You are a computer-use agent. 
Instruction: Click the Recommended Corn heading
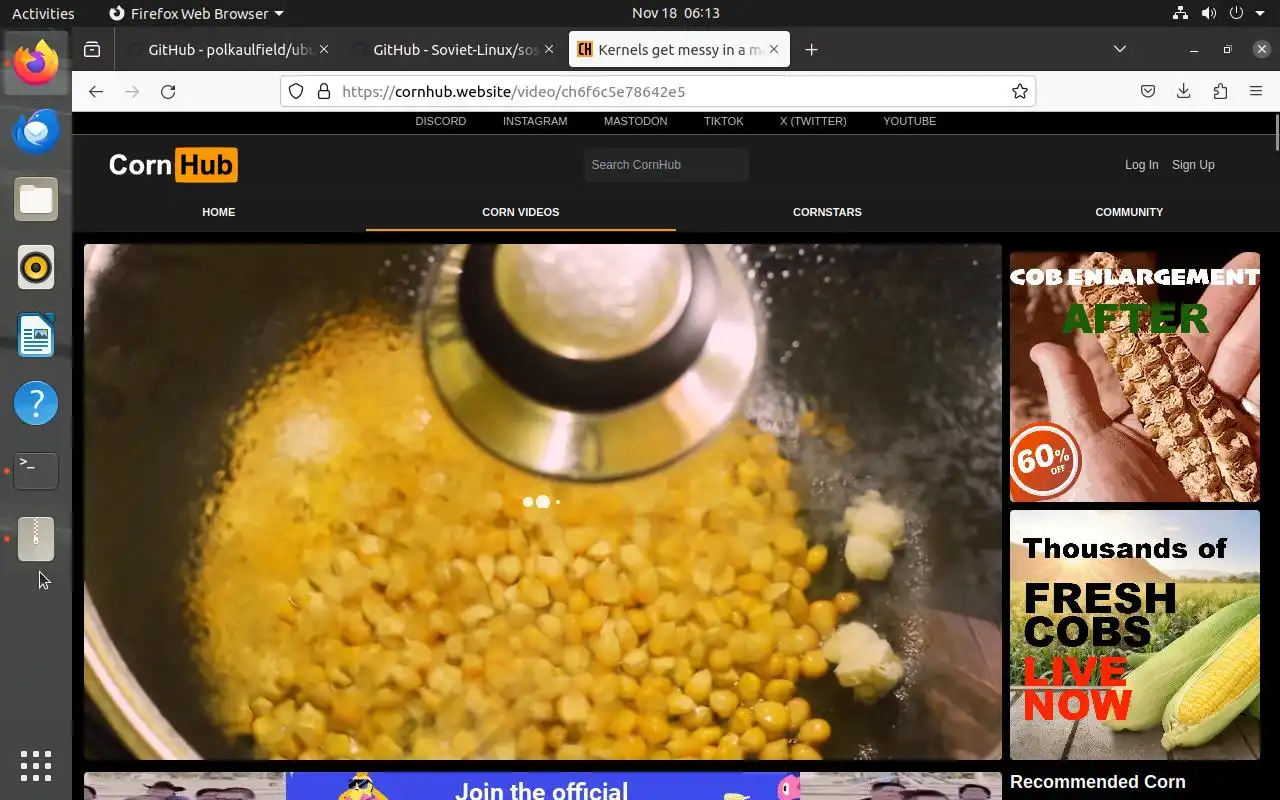1097,782
